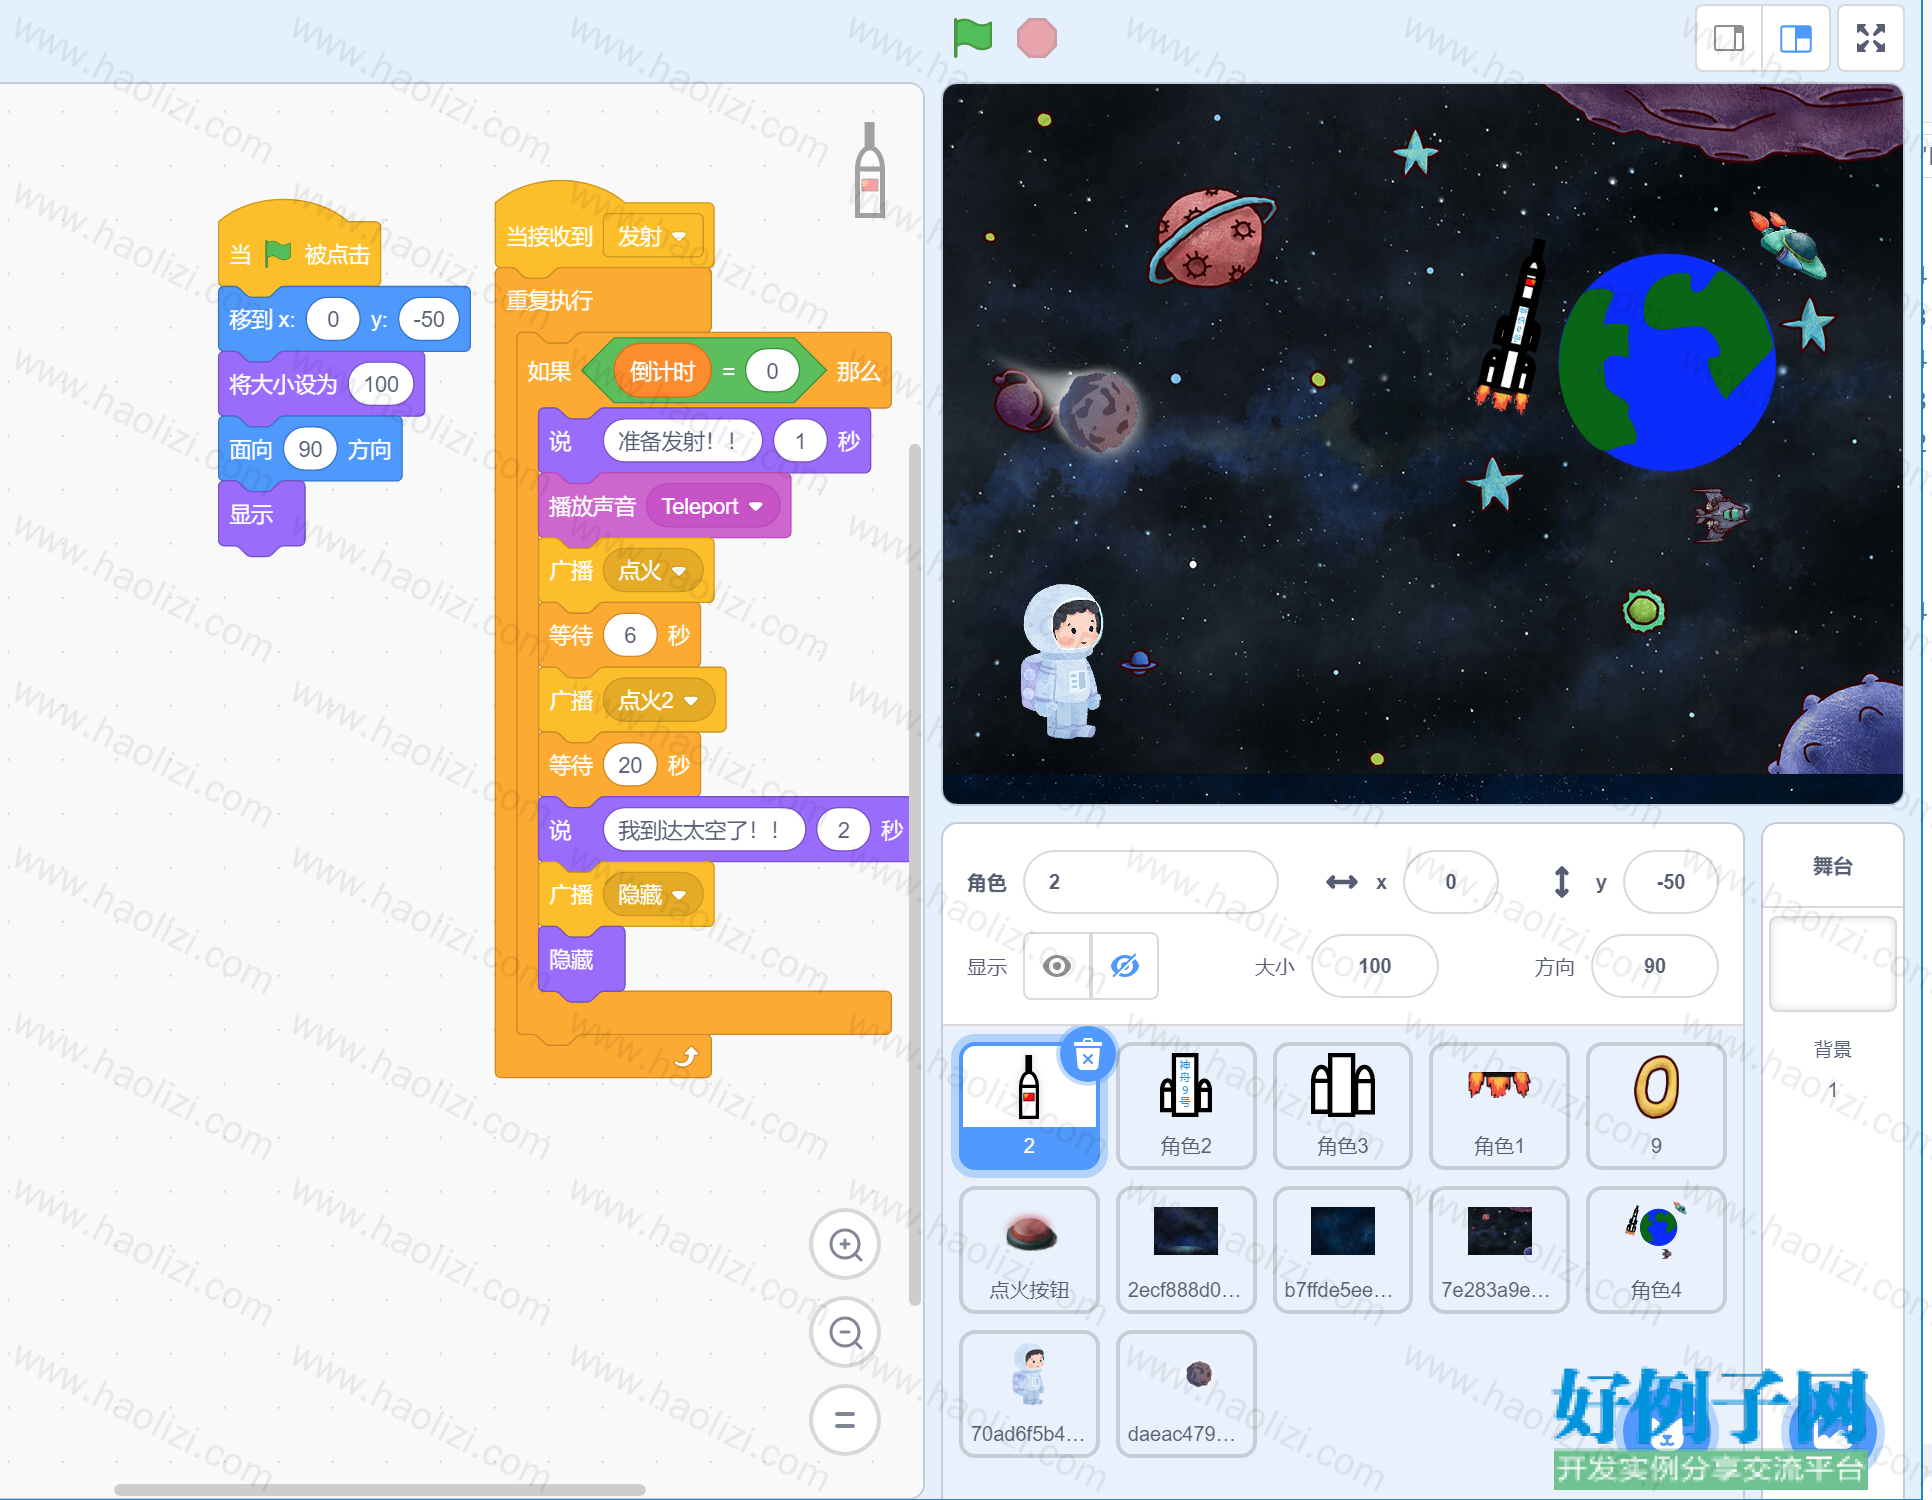Click the rocket on the stage

pos(1514,328)
